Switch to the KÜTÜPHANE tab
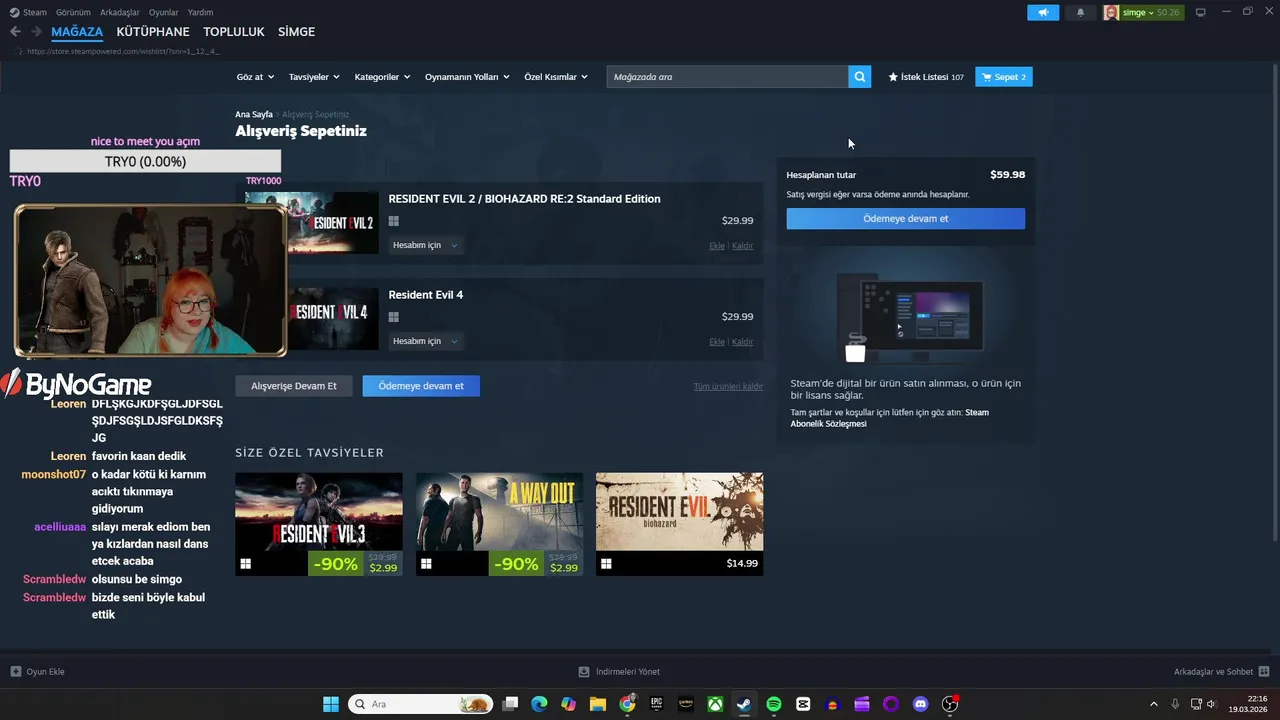1280x720 pixels. click(153, 32)
